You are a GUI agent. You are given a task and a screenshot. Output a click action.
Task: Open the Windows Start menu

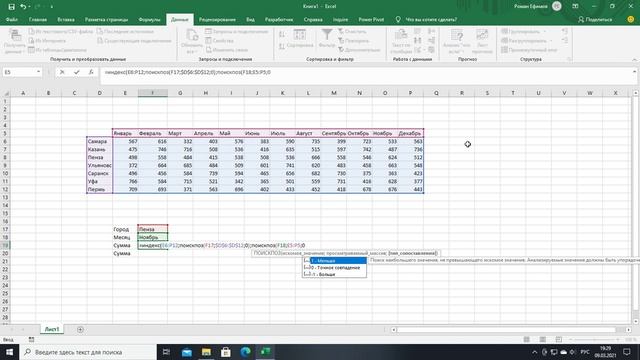9,352
